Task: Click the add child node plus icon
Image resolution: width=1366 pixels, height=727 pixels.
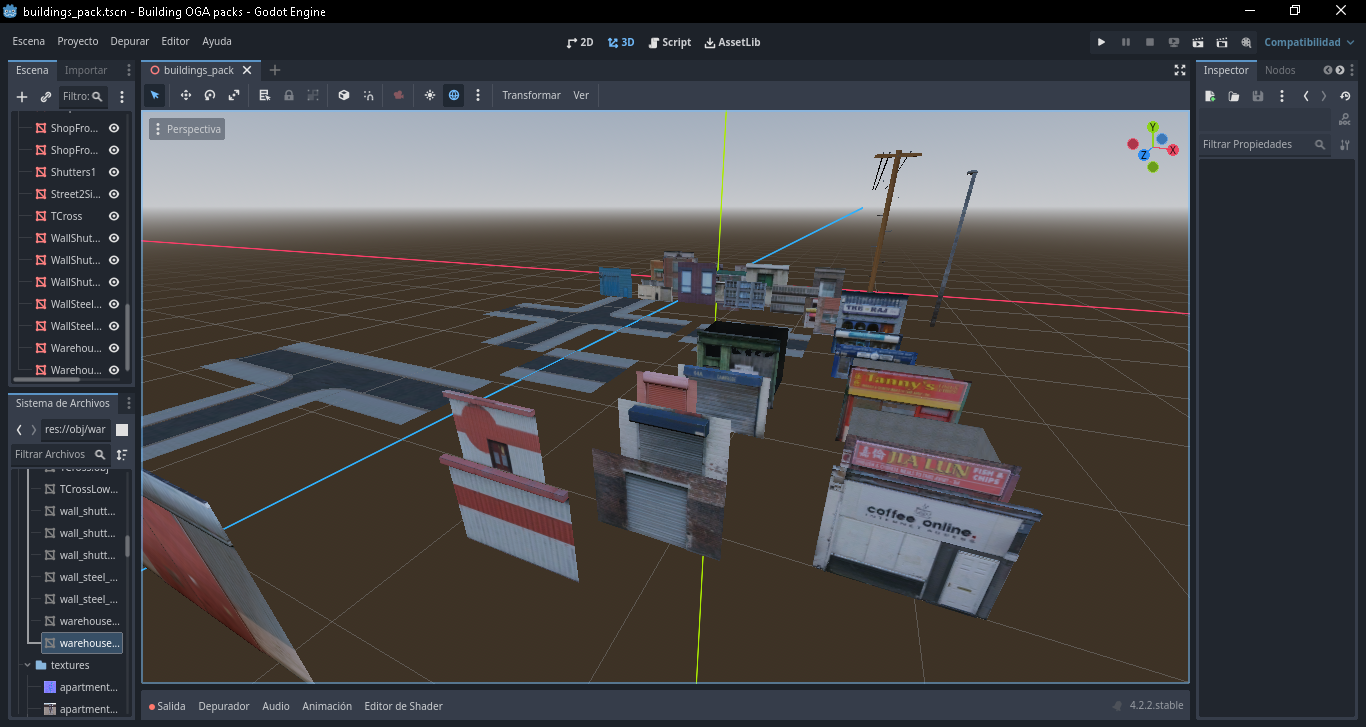Action: click(22, 97)
